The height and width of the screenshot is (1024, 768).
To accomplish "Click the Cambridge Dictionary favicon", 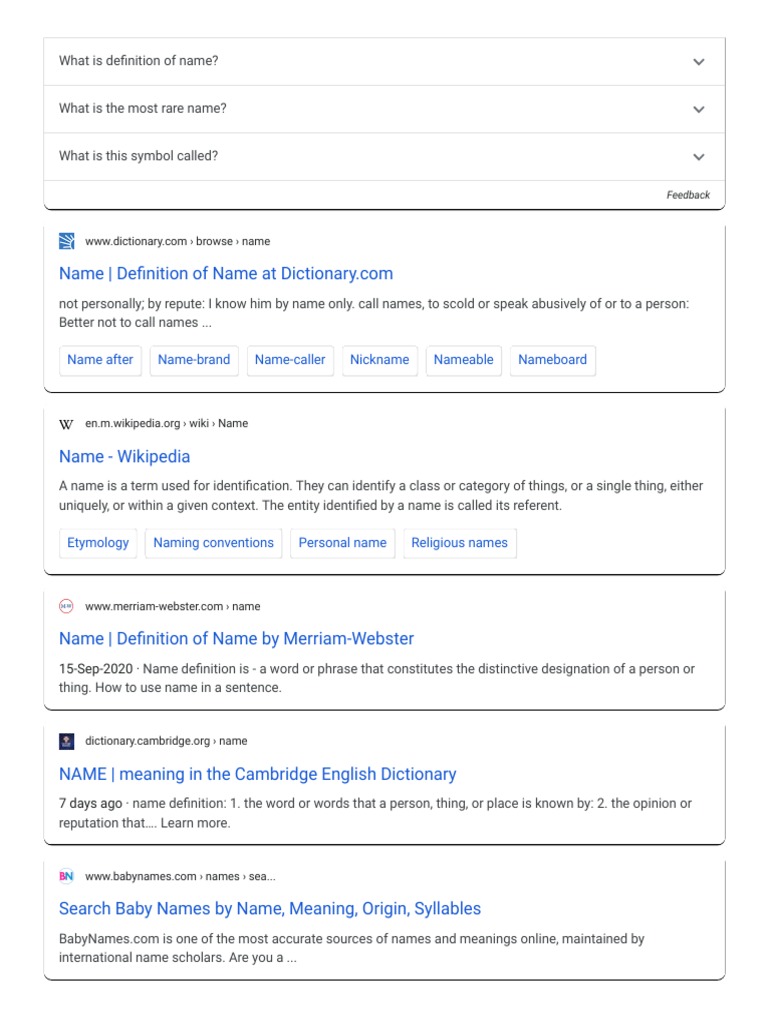I will (x=67, y=741).
